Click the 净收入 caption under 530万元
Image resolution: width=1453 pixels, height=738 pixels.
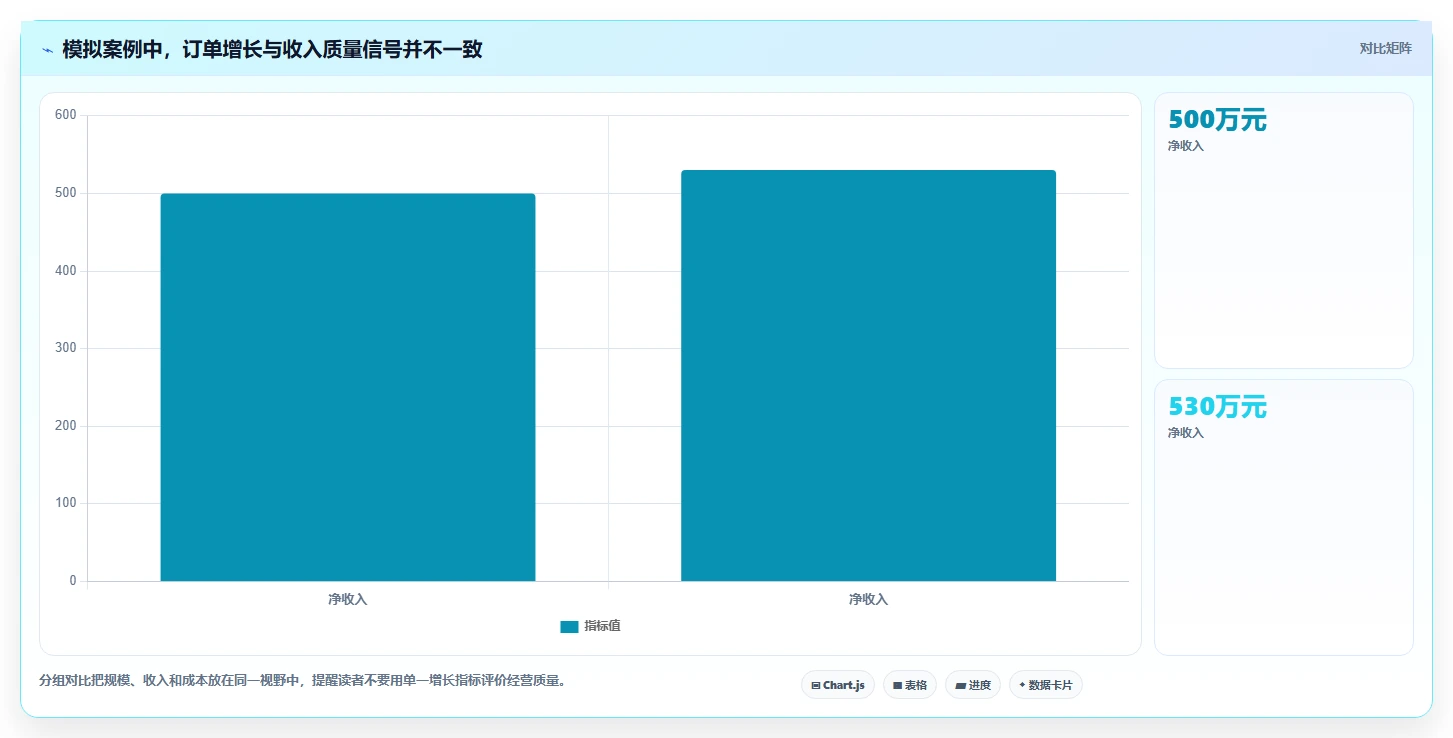coord(1186,433)
